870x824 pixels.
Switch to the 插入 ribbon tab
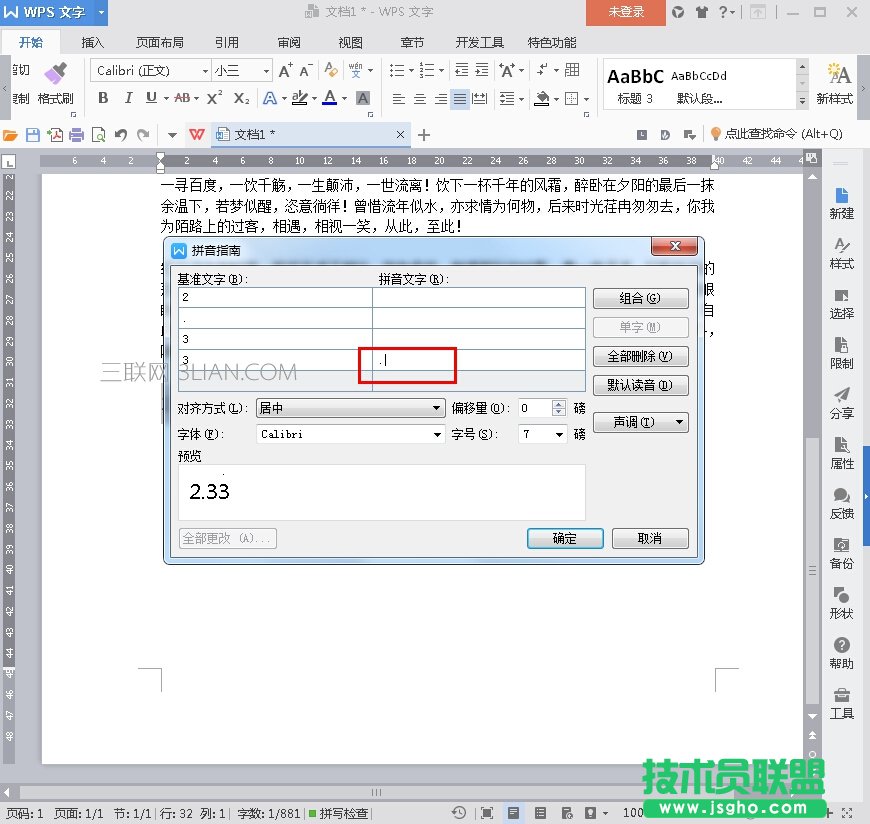pos(92,43)
